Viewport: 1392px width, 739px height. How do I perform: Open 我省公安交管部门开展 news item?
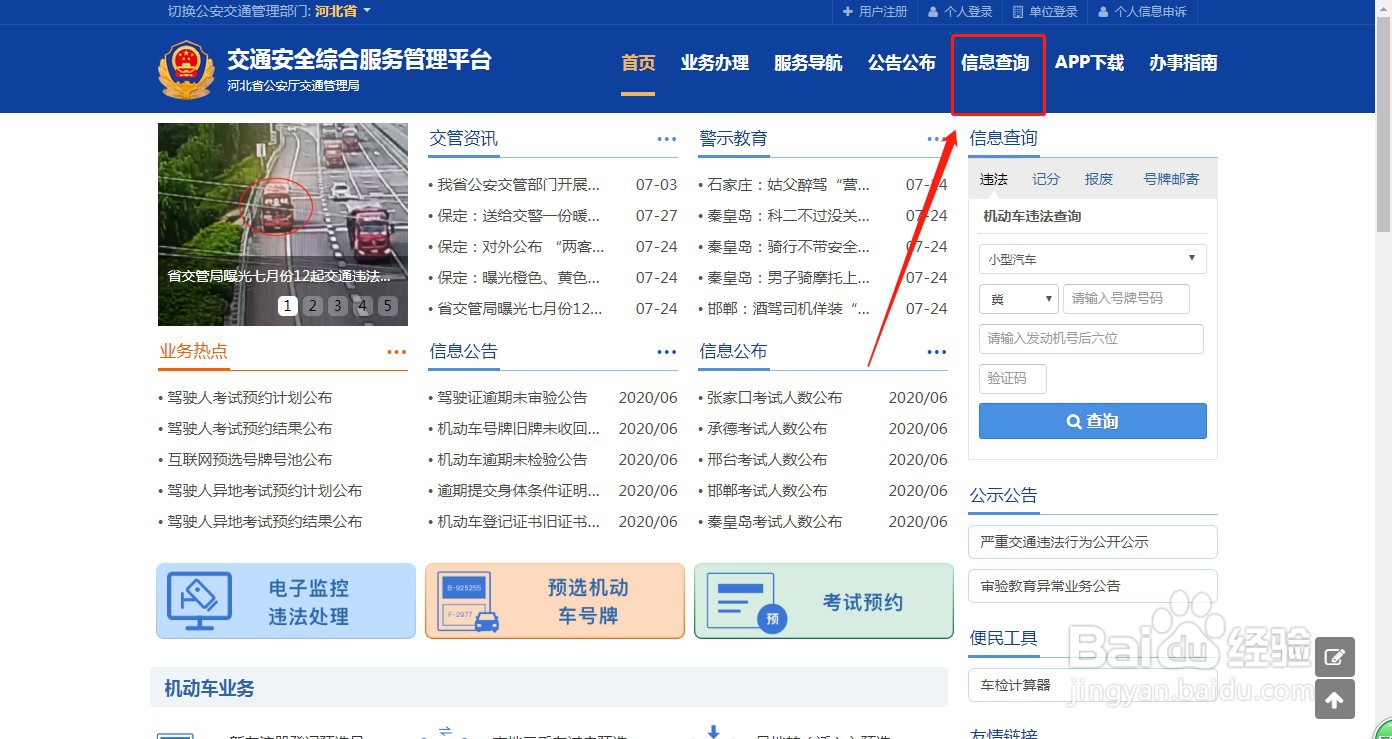click(518, 185)
